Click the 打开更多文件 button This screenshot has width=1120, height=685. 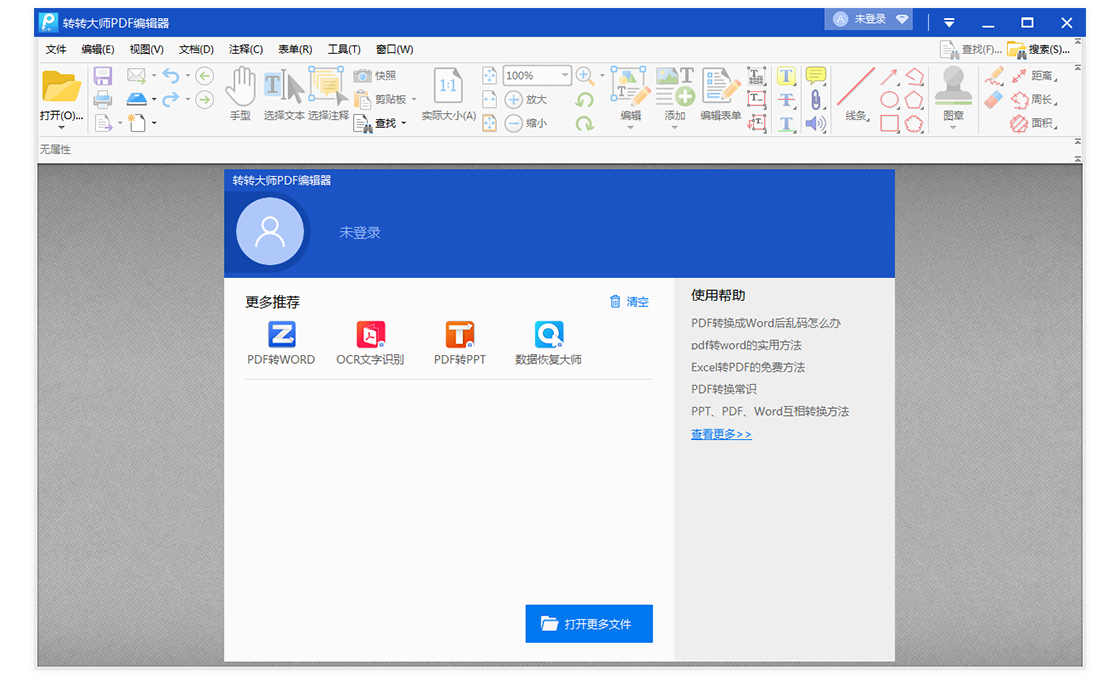point(589,624)
